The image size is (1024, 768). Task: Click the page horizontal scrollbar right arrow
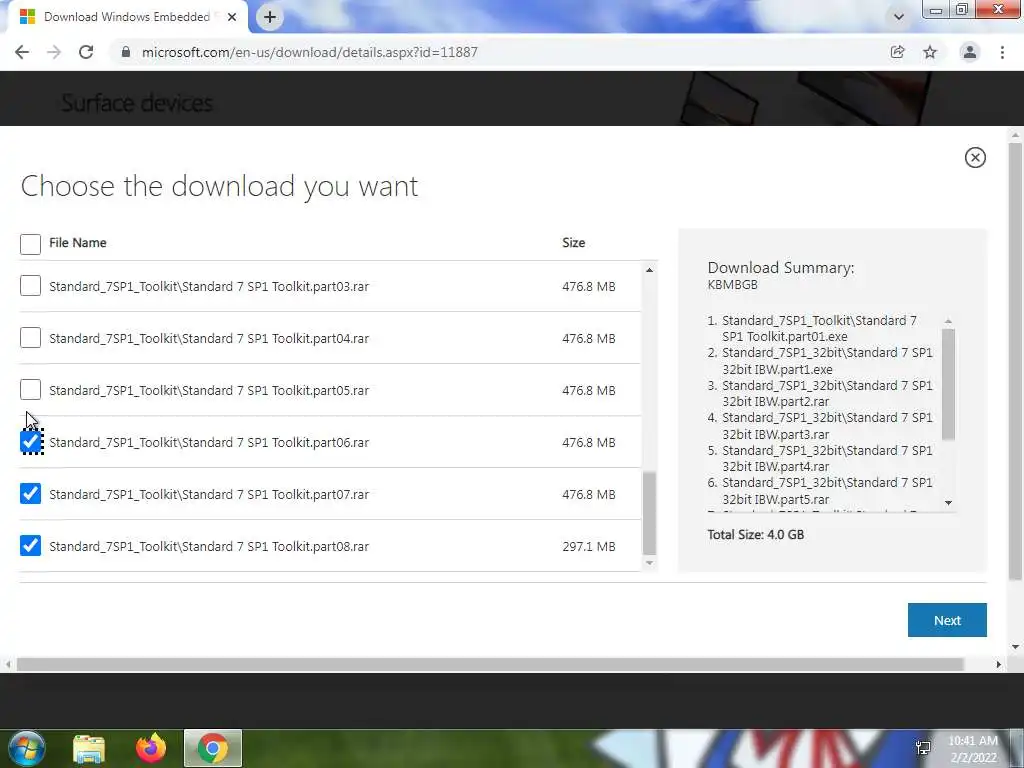999,664
